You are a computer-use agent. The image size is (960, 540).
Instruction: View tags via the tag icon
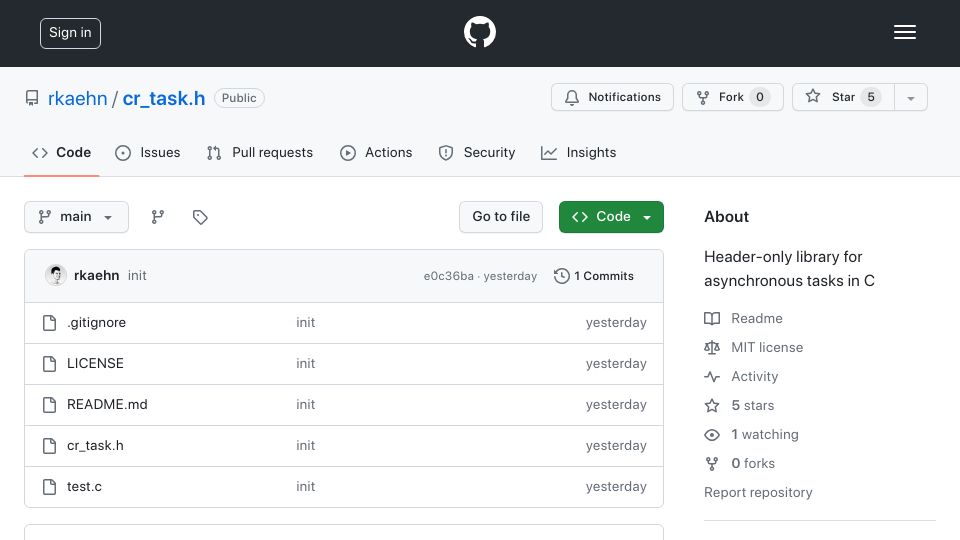pyautogui.click(x=200, y=217)
